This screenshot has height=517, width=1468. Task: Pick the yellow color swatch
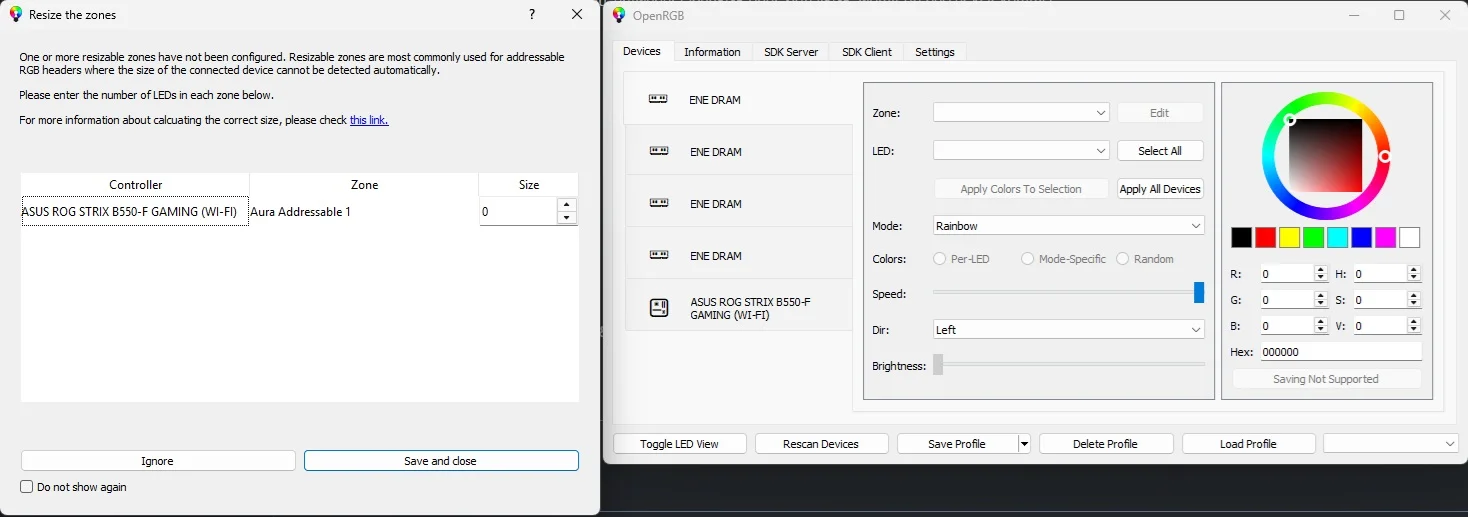[1289, 238]
